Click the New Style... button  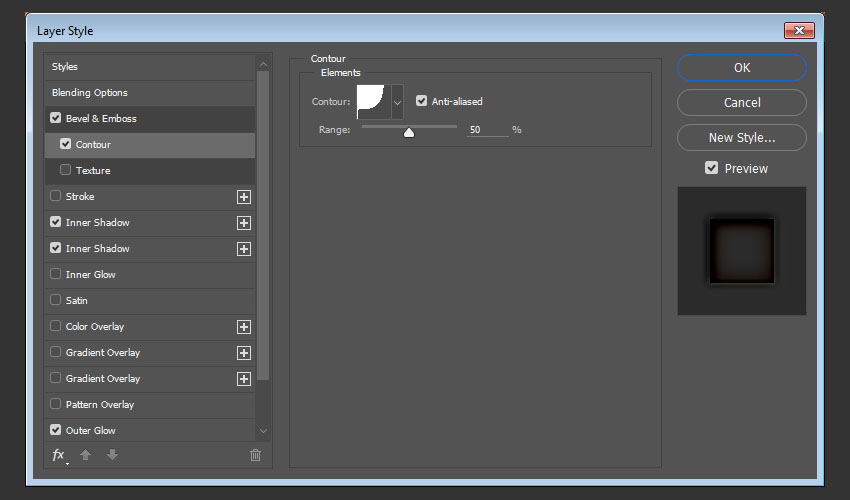coord(742,138)
